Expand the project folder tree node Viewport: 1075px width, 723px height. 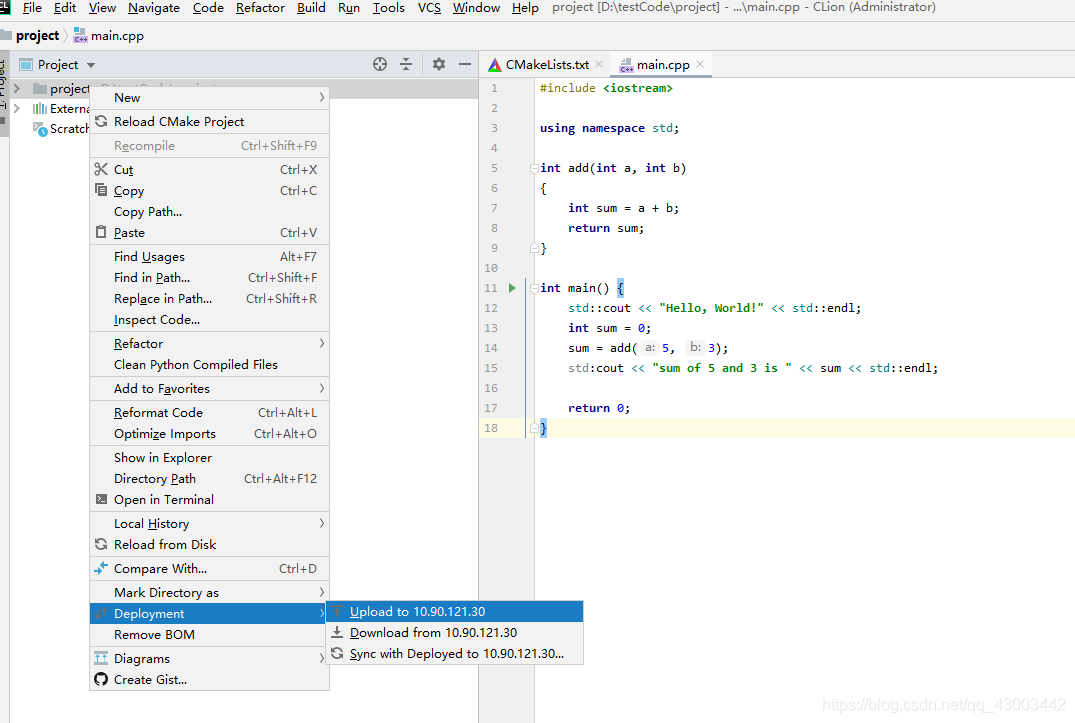(x=17, y=88)
